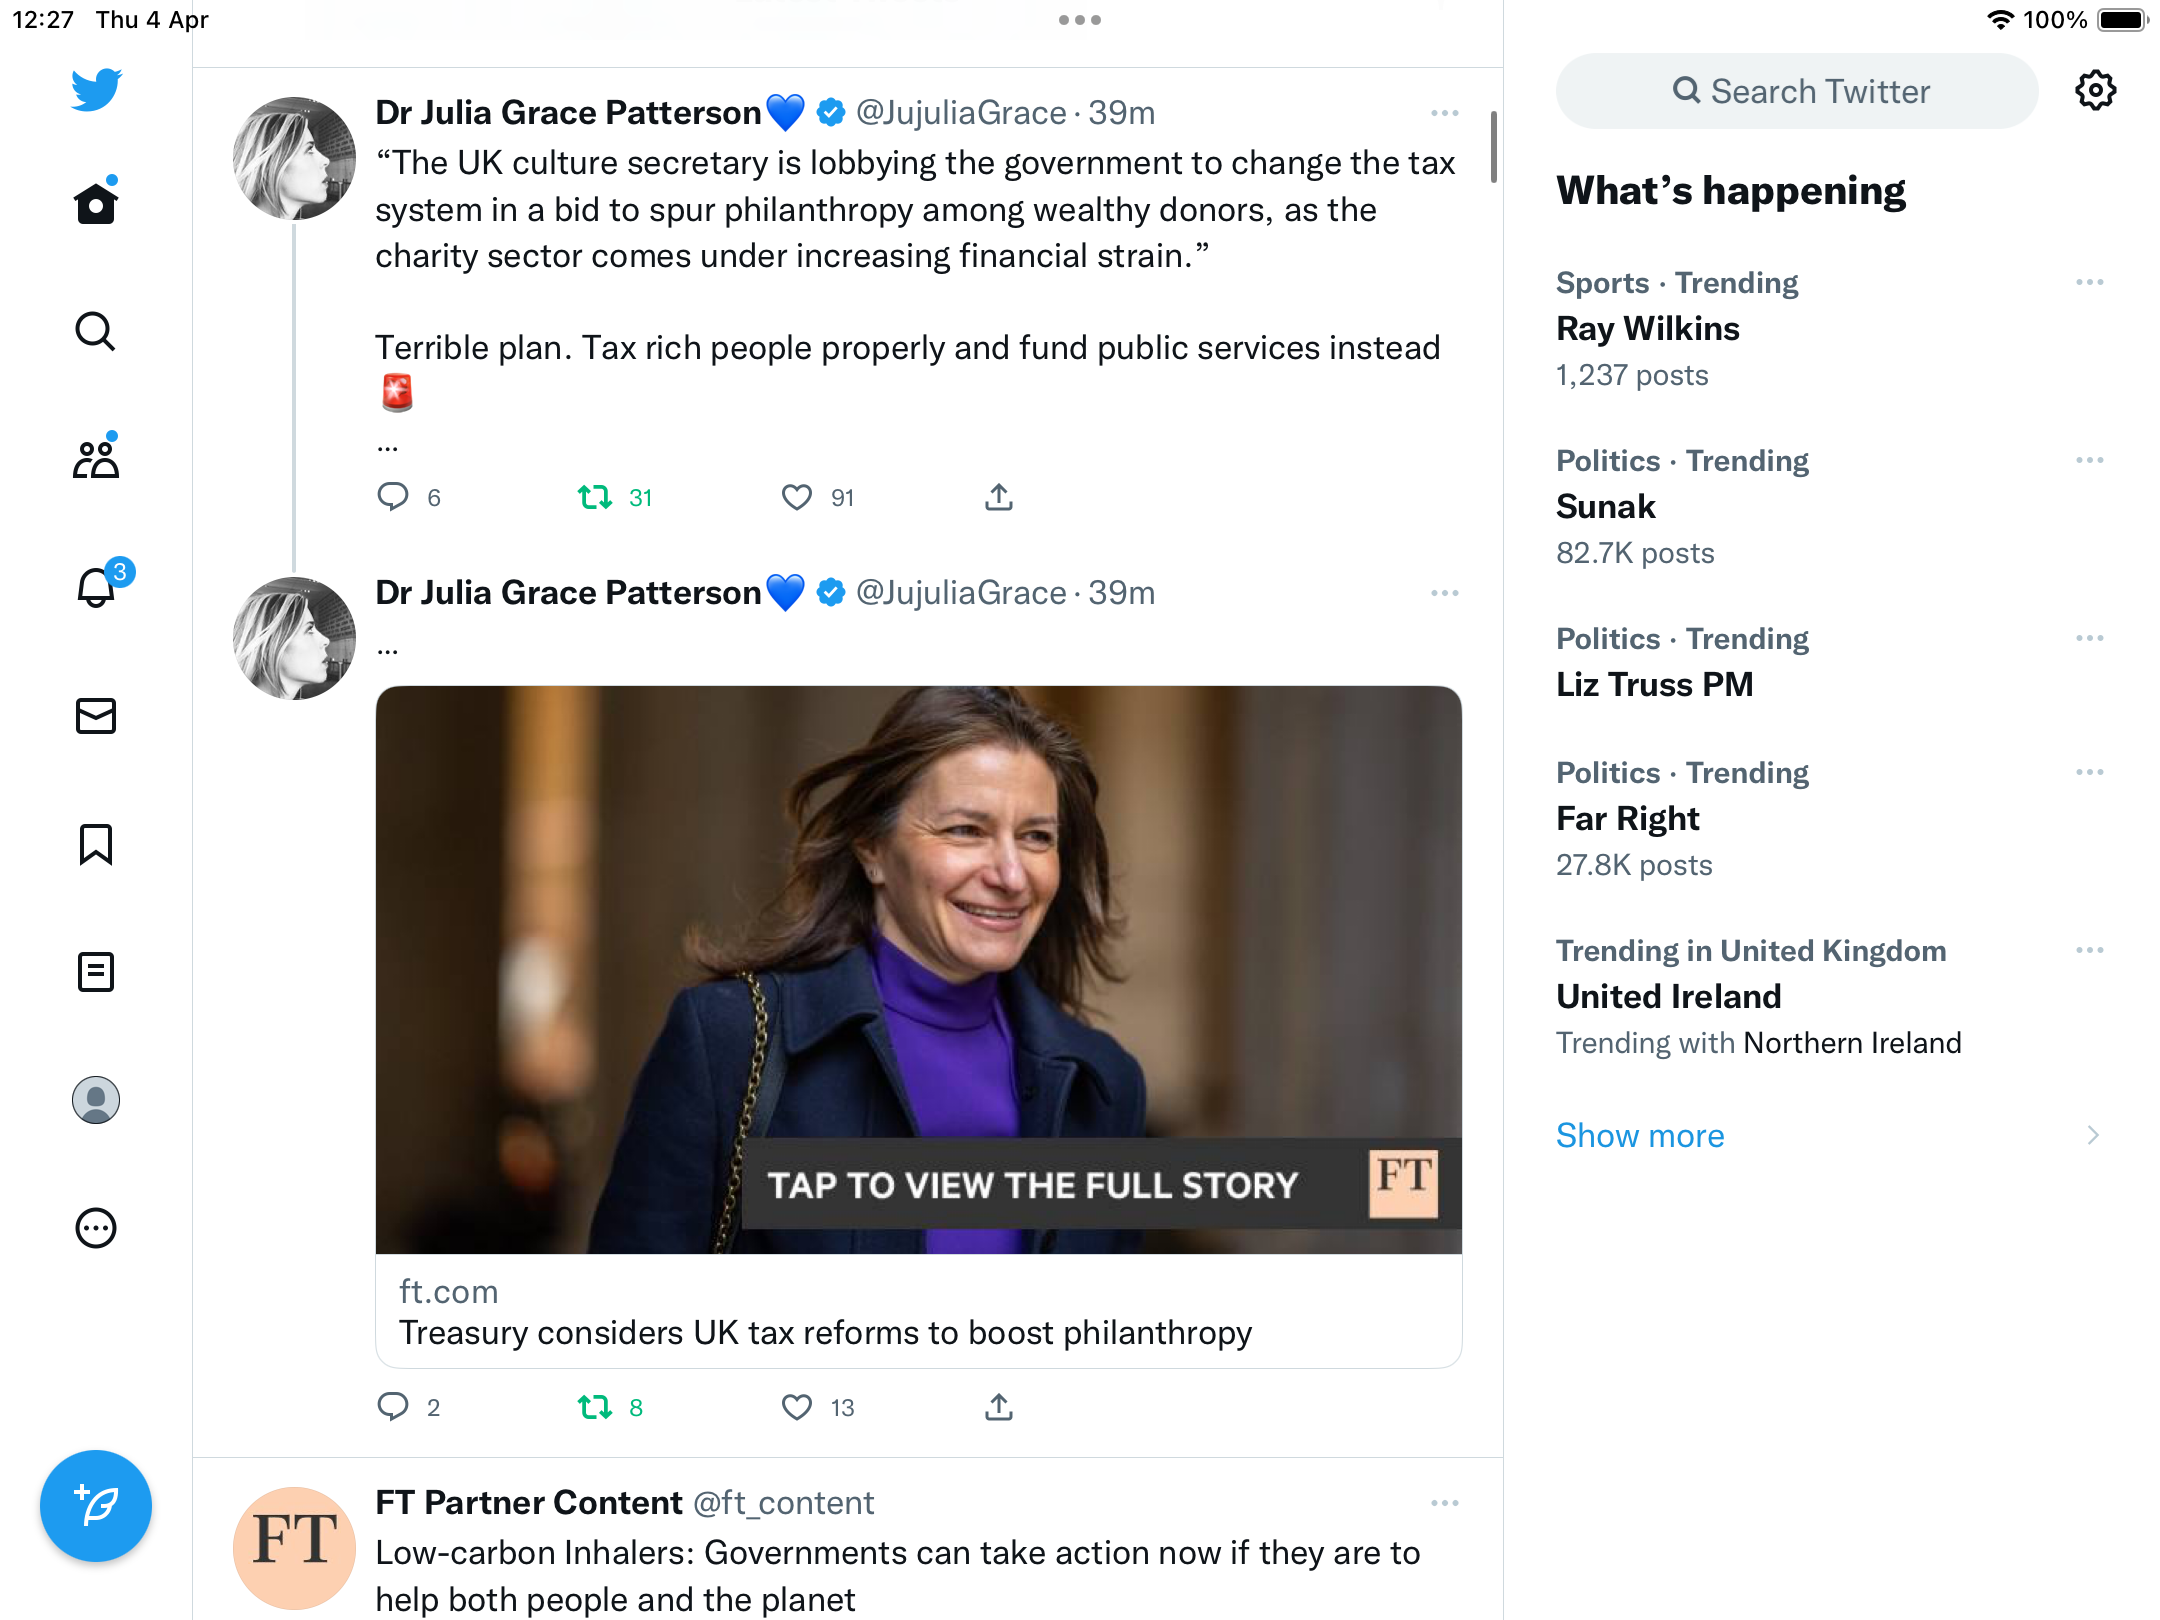Open more options for Liz Truss PM trend
The width and height of the screenshot is (2160, 1620).
point(2090,638)
